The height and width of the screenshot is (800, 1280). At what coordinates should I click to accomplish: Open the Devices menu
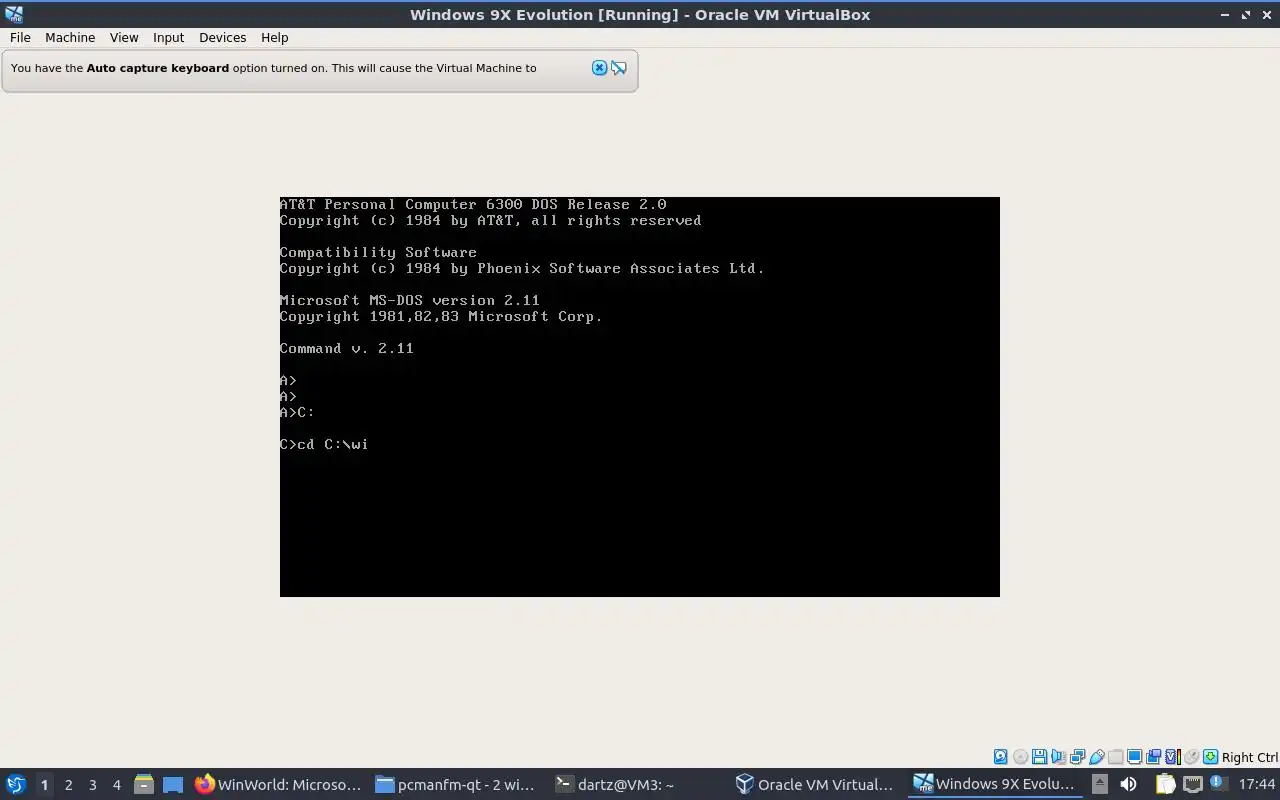click(x=222, y=37)
